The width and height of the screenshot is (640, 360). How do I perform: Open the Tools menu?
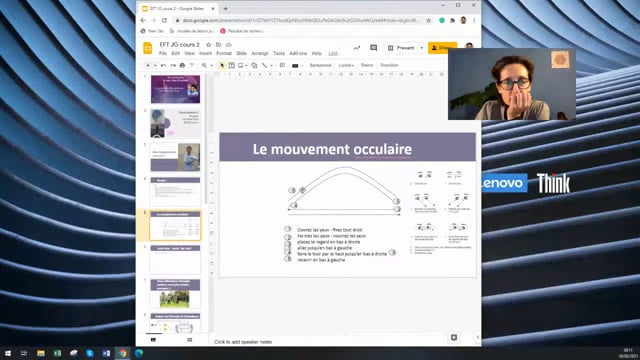click(279, 53)
